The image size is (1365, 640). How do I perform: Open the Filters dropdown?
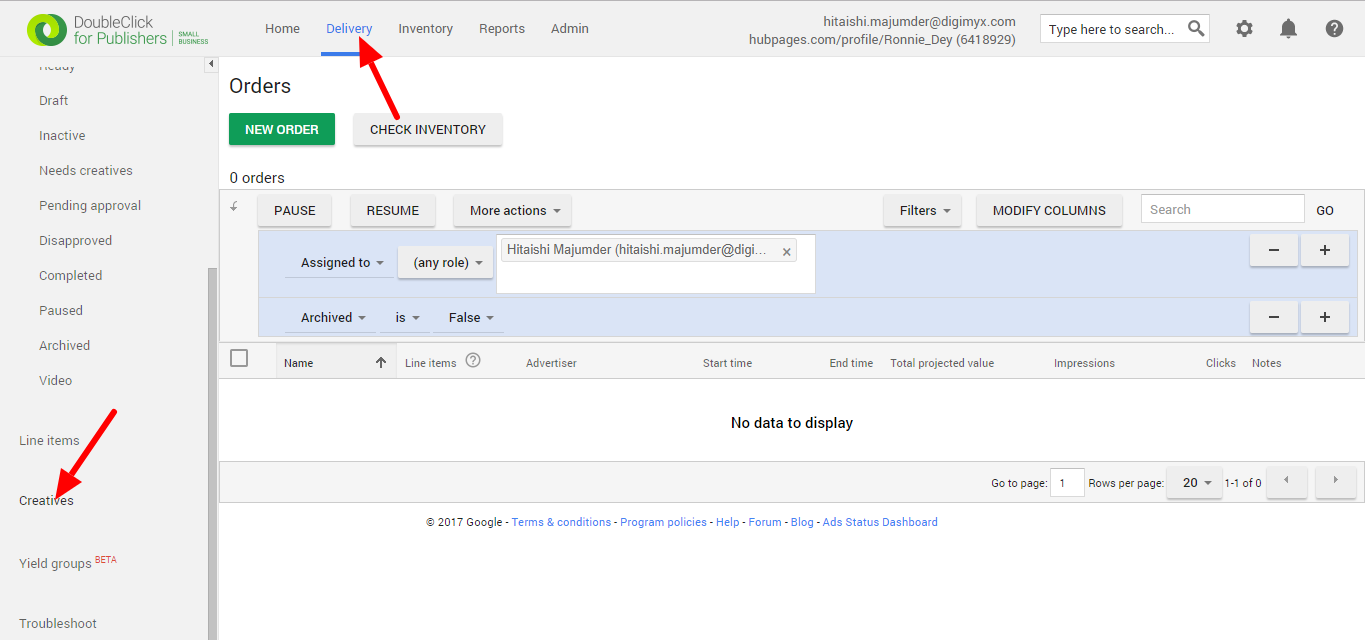pyautogui.click(x=922, y=210)
